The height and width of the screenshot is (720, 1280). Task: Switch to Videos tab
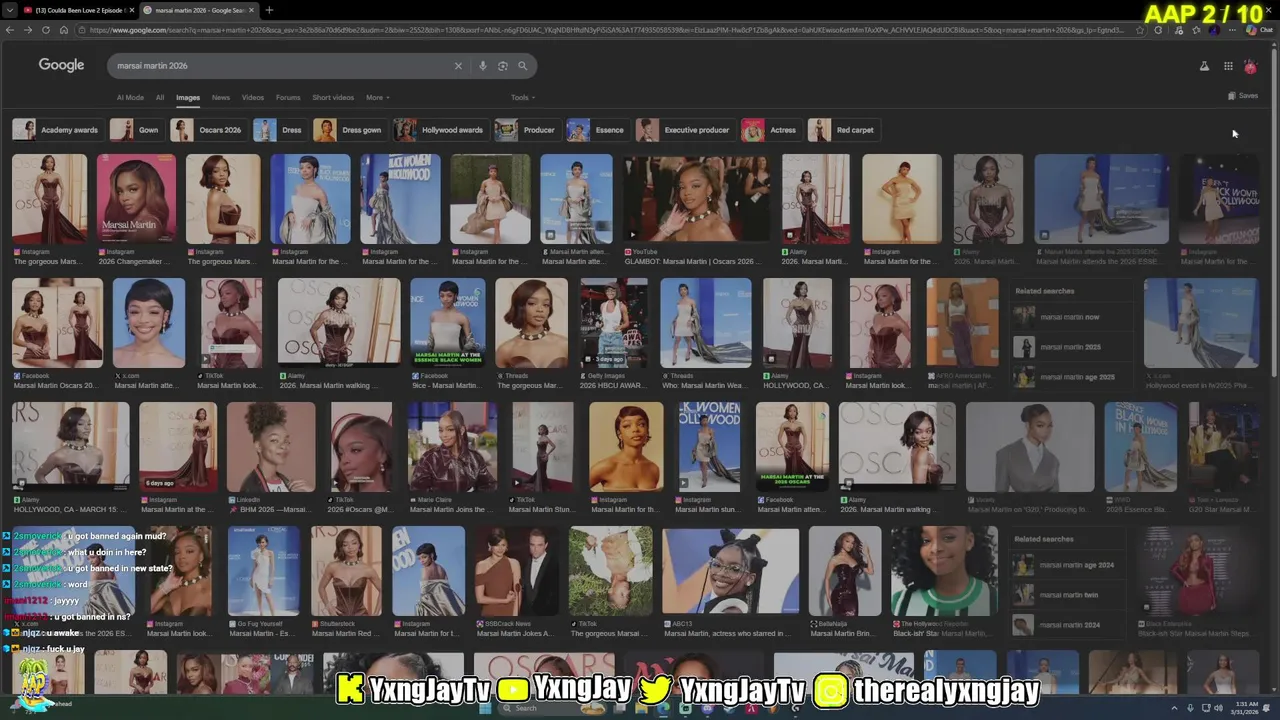[253, 98]
